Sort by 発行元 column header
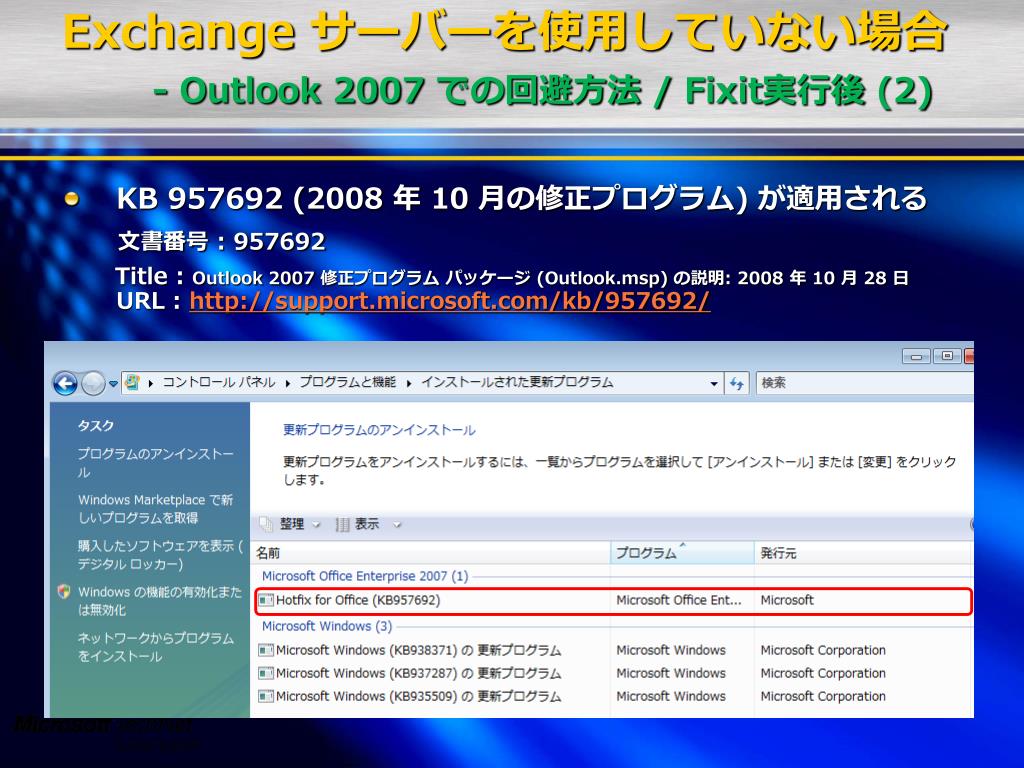1024x768 pixels. click(x=863, y=553)
